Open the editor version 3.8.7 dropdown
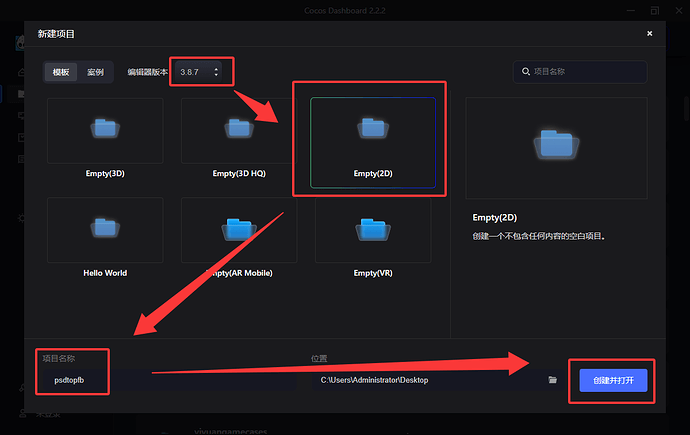 [x=198, y=72]
